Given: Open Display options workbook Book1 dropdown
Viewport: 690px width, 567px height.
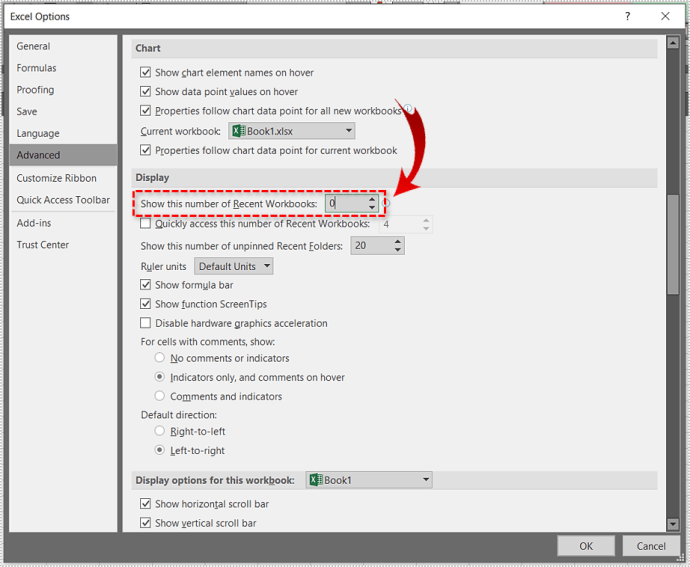Looking at the screenshot, I should [x=426, y=480].
